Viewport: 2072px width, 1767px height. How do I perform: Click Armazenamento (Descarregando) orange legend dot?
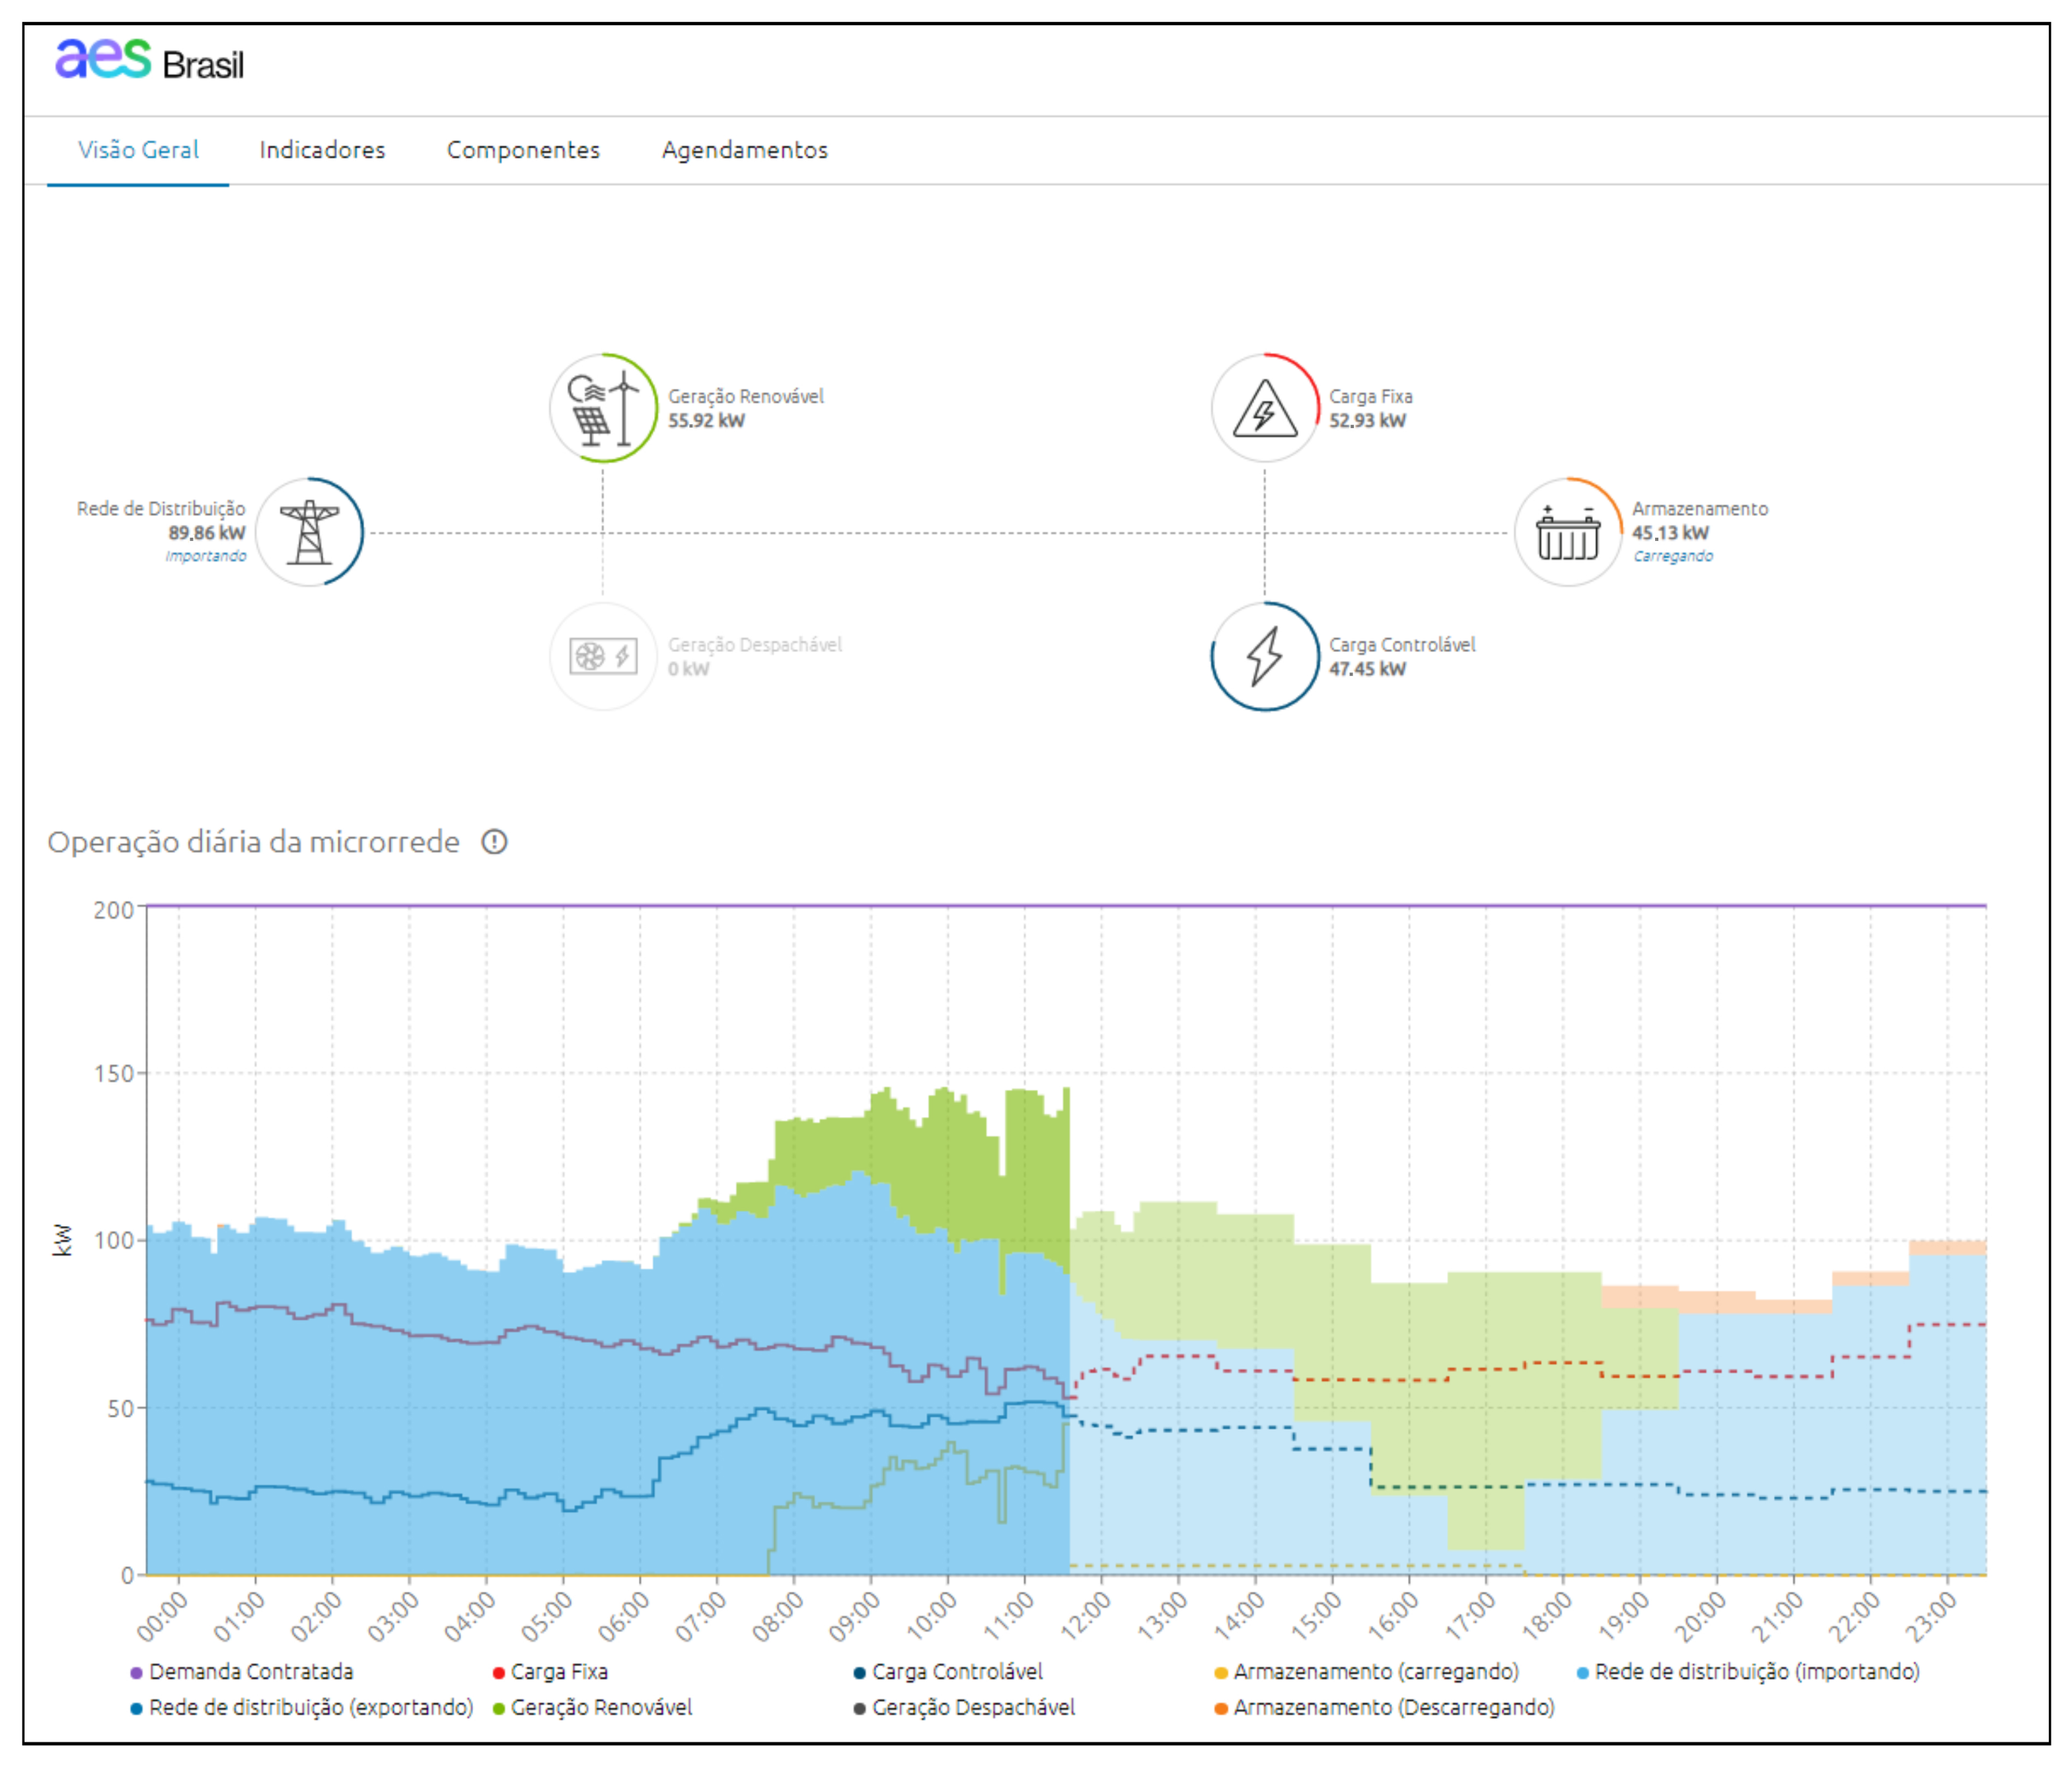coord(1220,1708)
